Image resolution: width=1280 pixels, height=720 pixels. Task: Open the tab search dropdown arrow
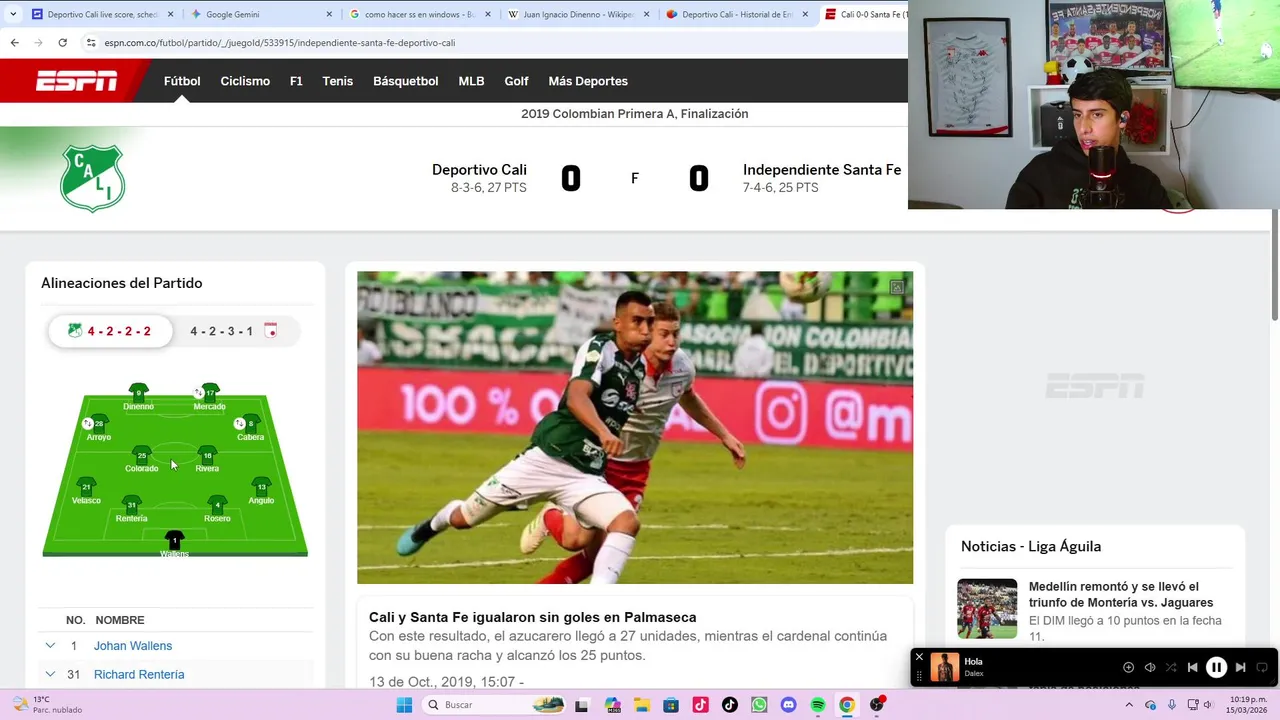pyautogui.click(x=12, y=14)
